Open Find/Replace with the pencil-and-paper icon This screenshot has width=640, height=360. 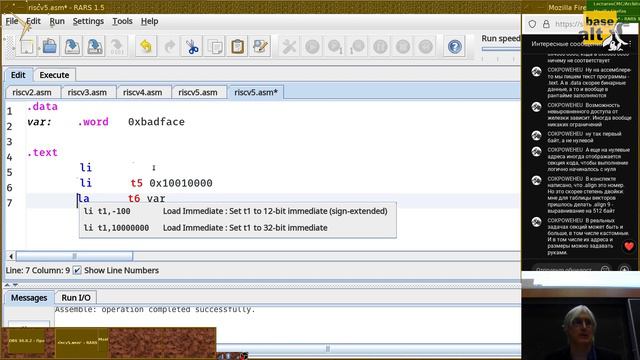[260, 47]
